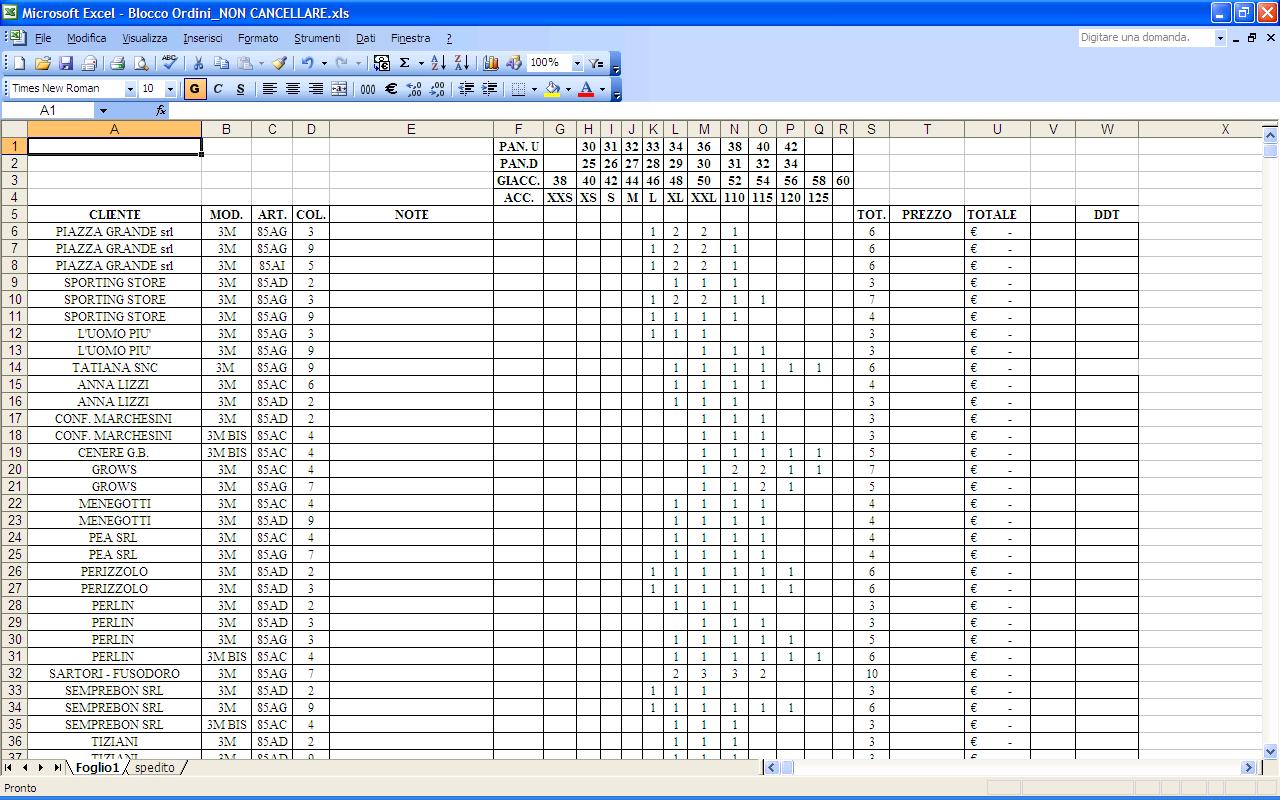
Task: Open Print Preview from the standard toolbar
Action: click(x=141, y=63)
